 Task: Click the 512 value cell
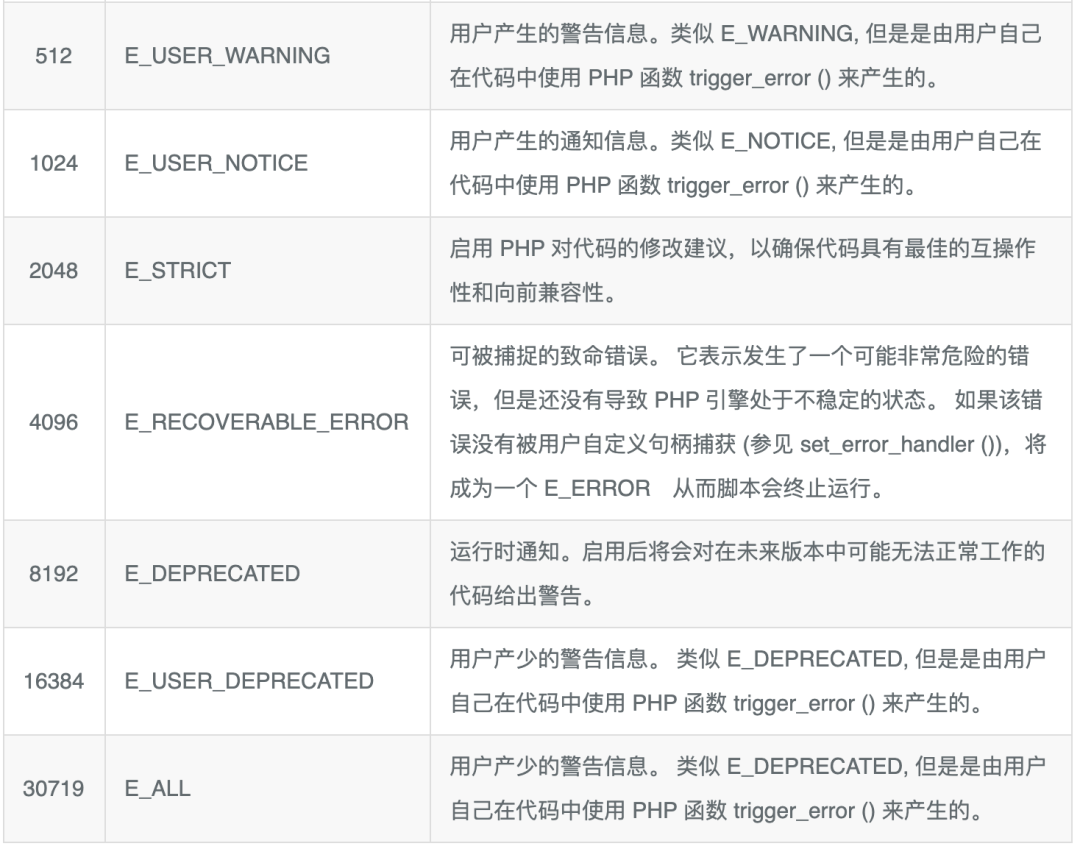(53, 56)
